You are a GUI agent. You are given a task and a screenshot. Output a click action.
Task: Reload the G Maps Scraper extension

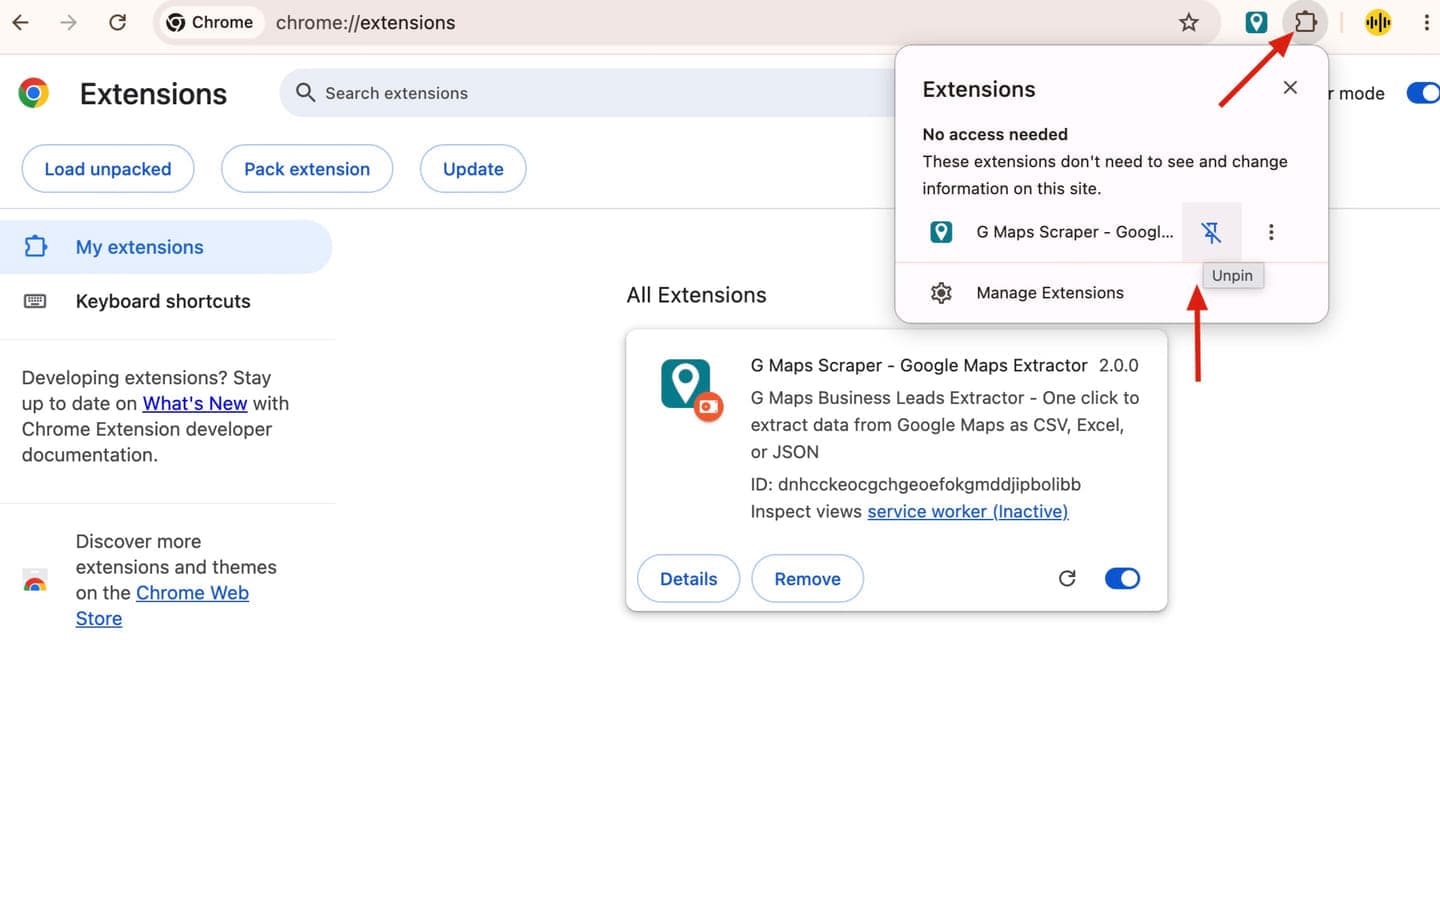[1067, 578]
